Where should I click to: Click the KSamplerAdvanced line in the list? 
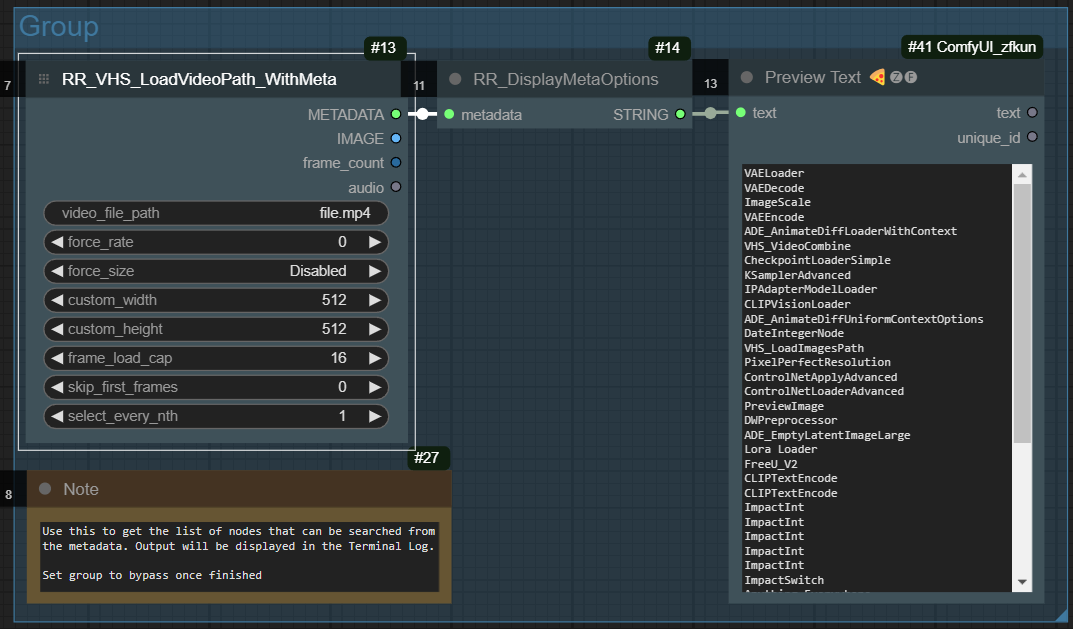(x=797, y=275)
